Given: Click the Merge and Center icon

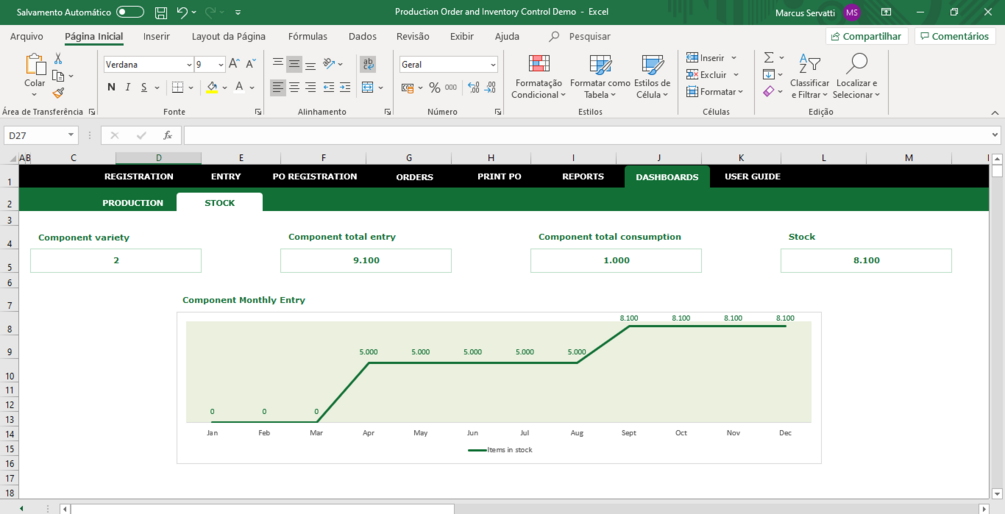Looking at the screenshot, I should [x=368, y=87].
